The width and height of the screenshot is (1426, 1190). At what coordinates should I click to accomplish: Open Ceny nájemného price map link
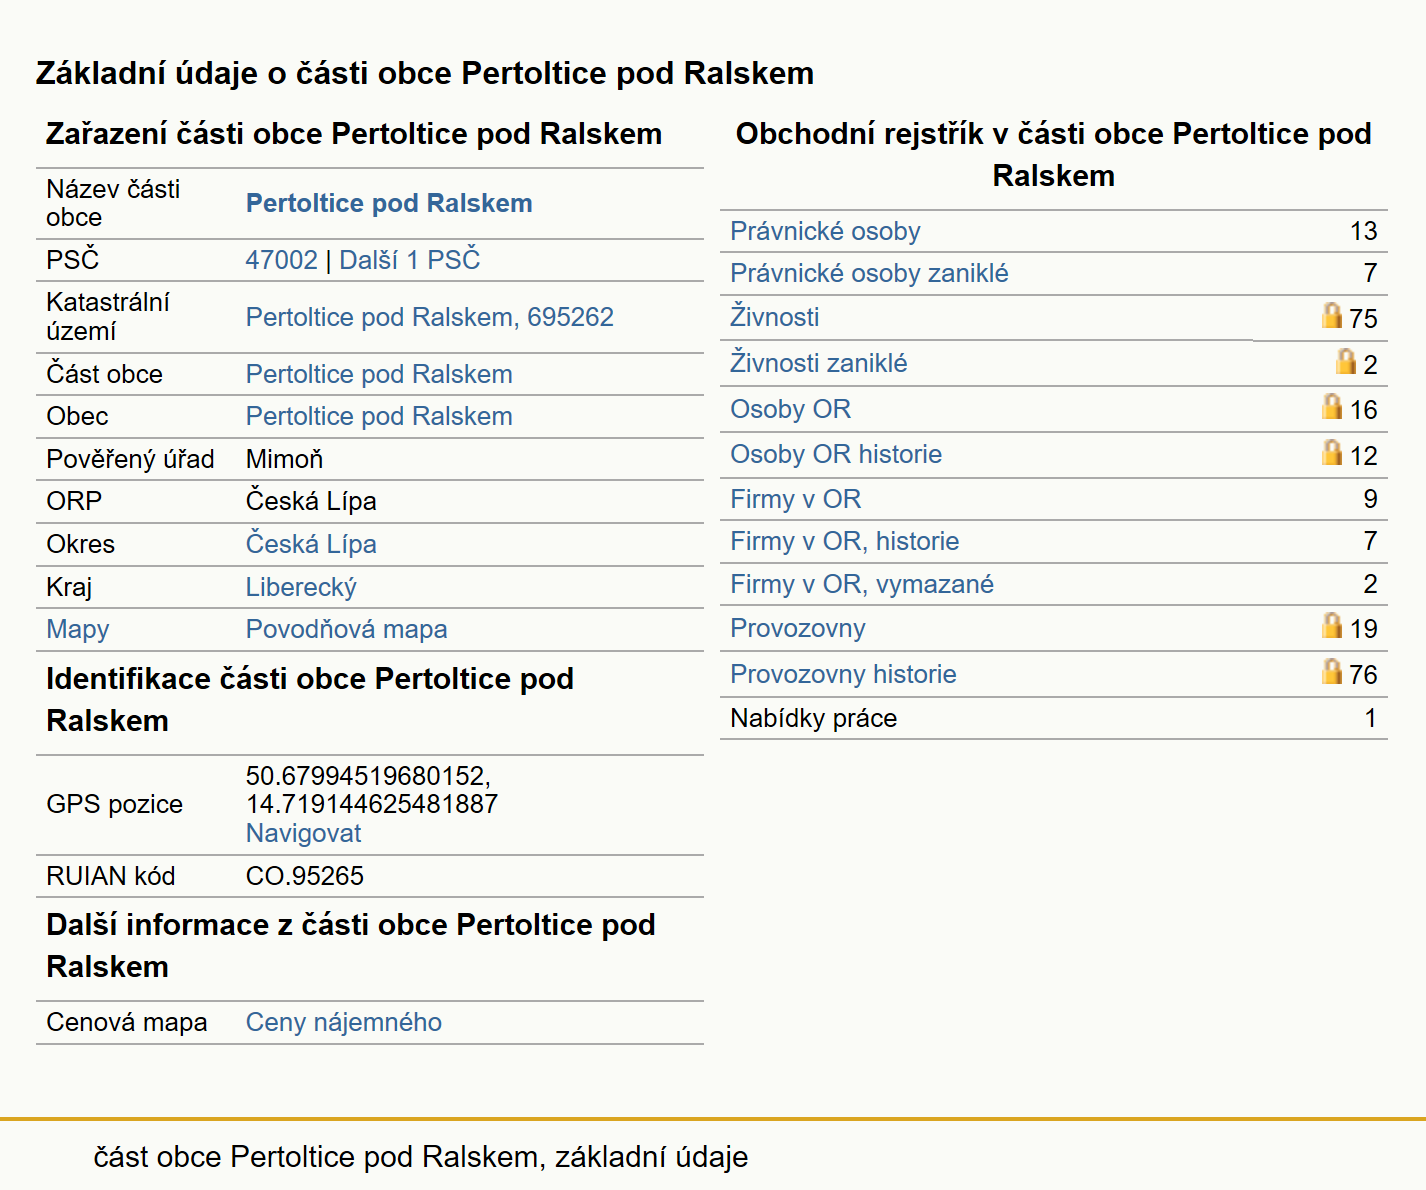(x=344, y=1022)
